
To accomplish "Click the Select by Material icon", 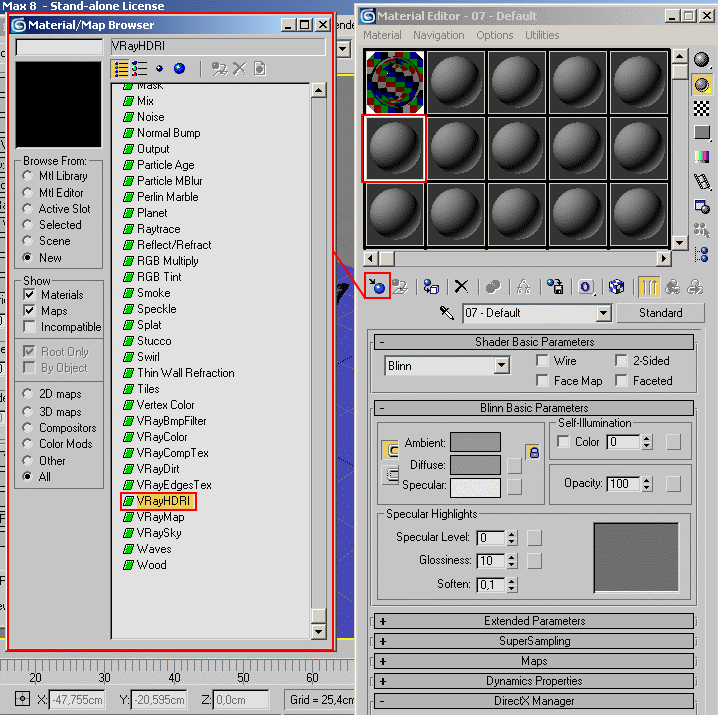I will [x=702, y=230].
